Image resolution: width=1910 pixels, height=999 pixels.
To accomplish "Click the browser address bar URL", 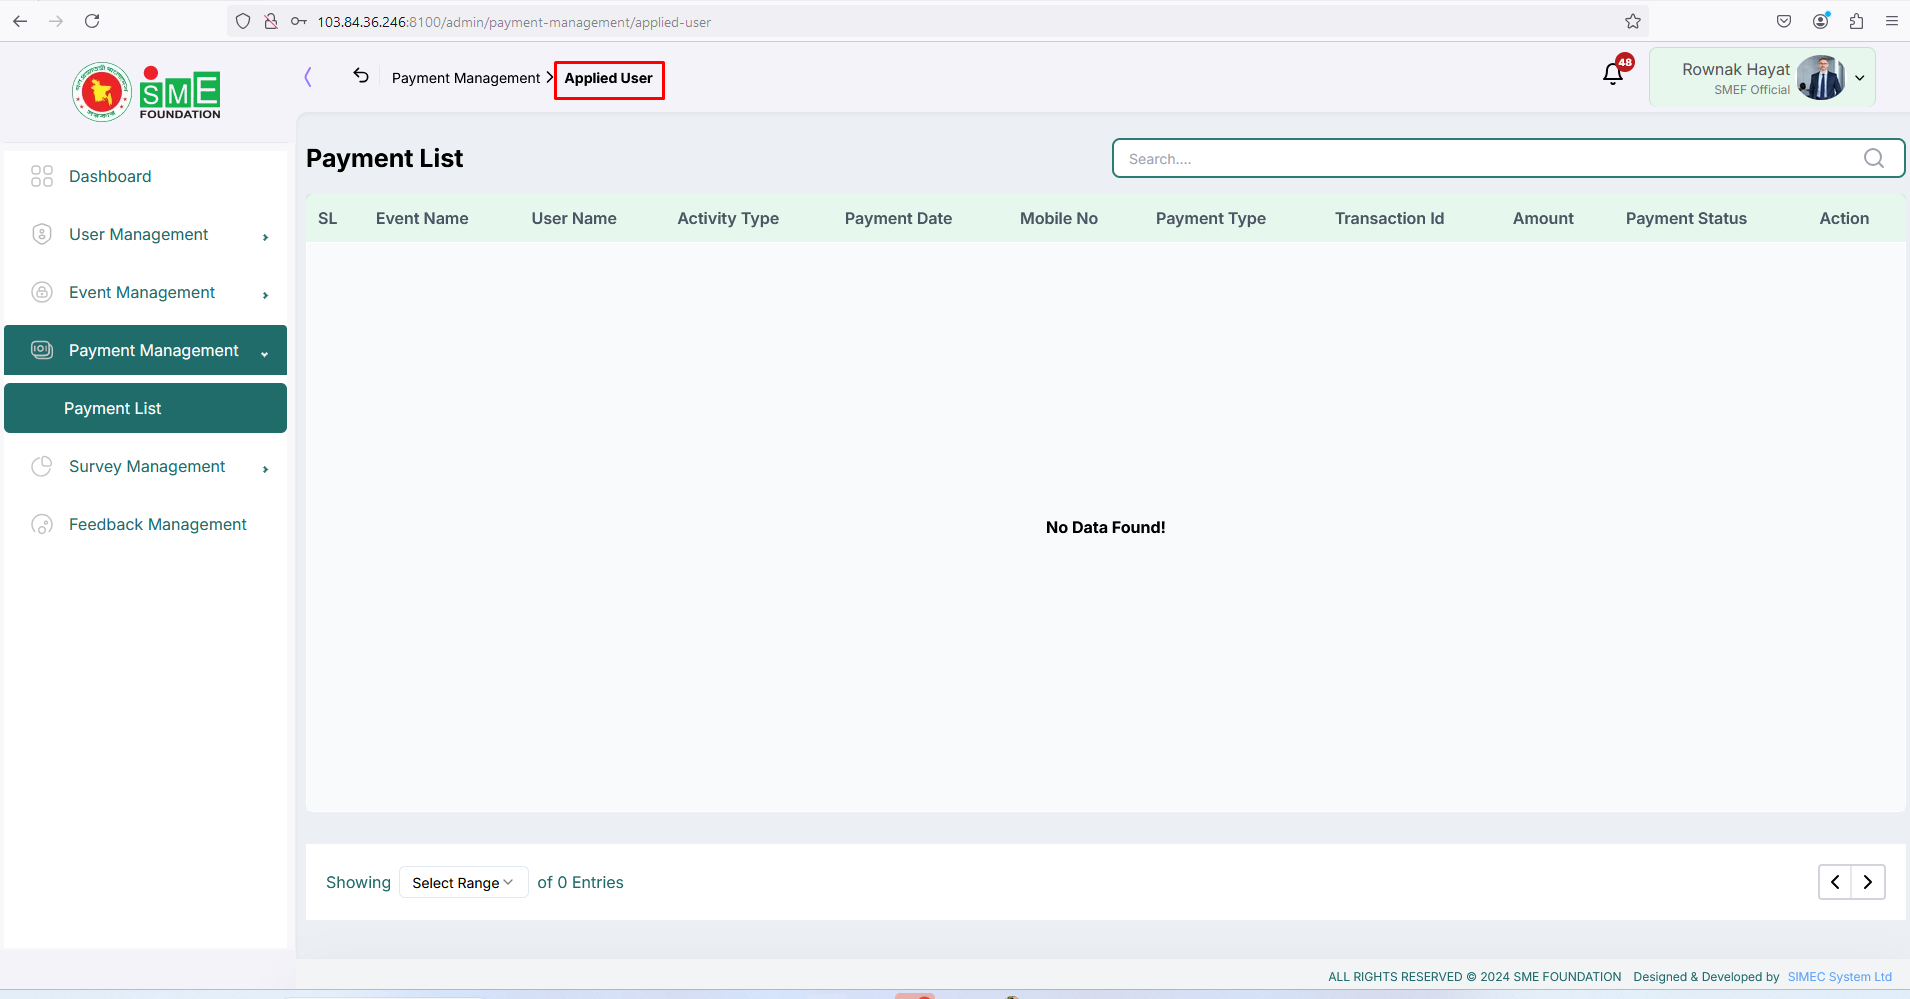I will [x=514, y=22].
